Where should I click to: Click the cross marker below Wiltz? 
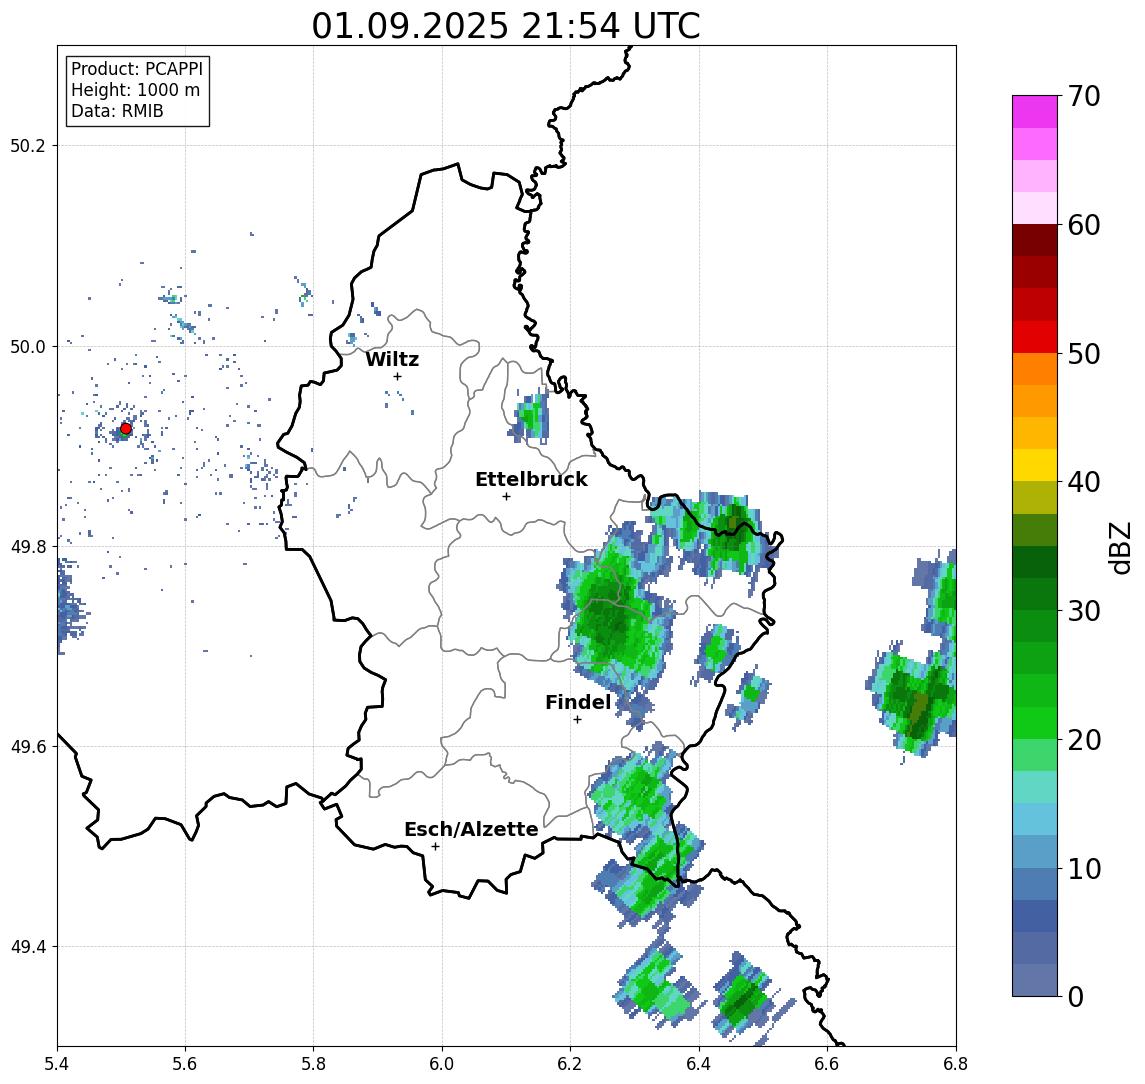(x=397, y=377)
